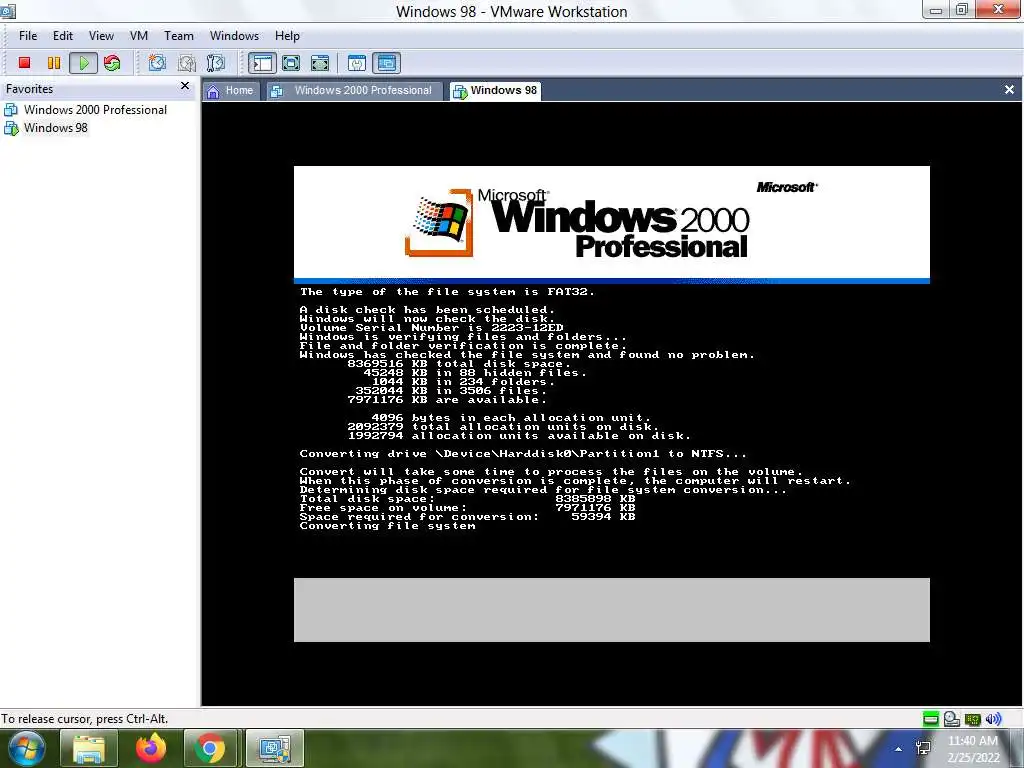
Task: Suspend the virtual machine
Action: 54,63
